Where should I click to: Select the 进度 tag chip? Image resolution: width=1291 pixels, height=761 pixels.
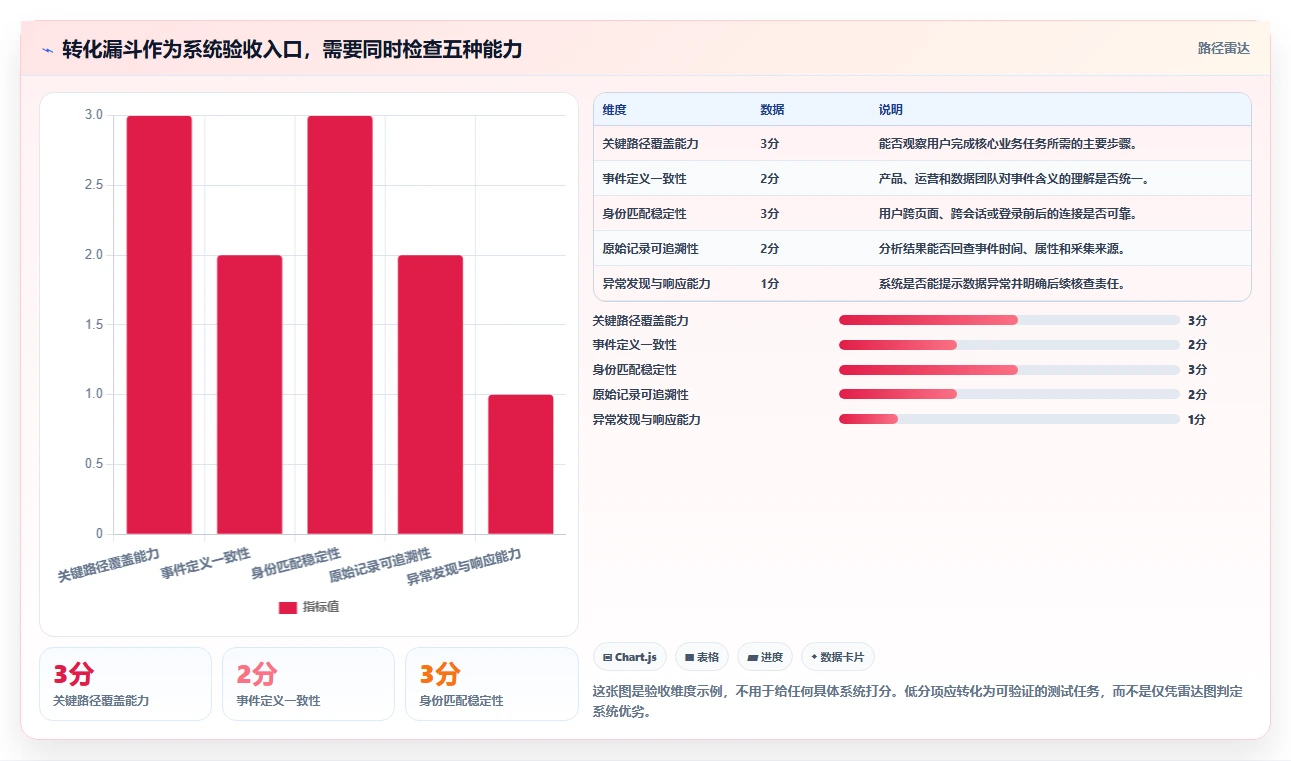coord(765,657)
